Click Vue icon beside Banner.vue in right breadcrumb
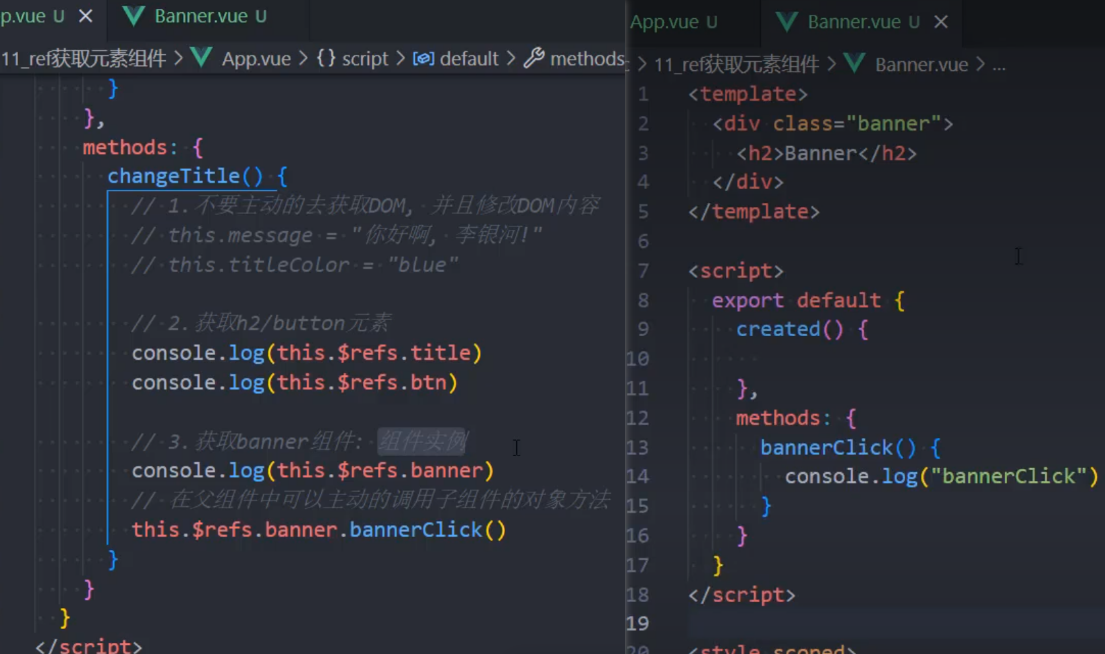Image resolution: width=1105 pixels, height=654 pixels. 854,64
